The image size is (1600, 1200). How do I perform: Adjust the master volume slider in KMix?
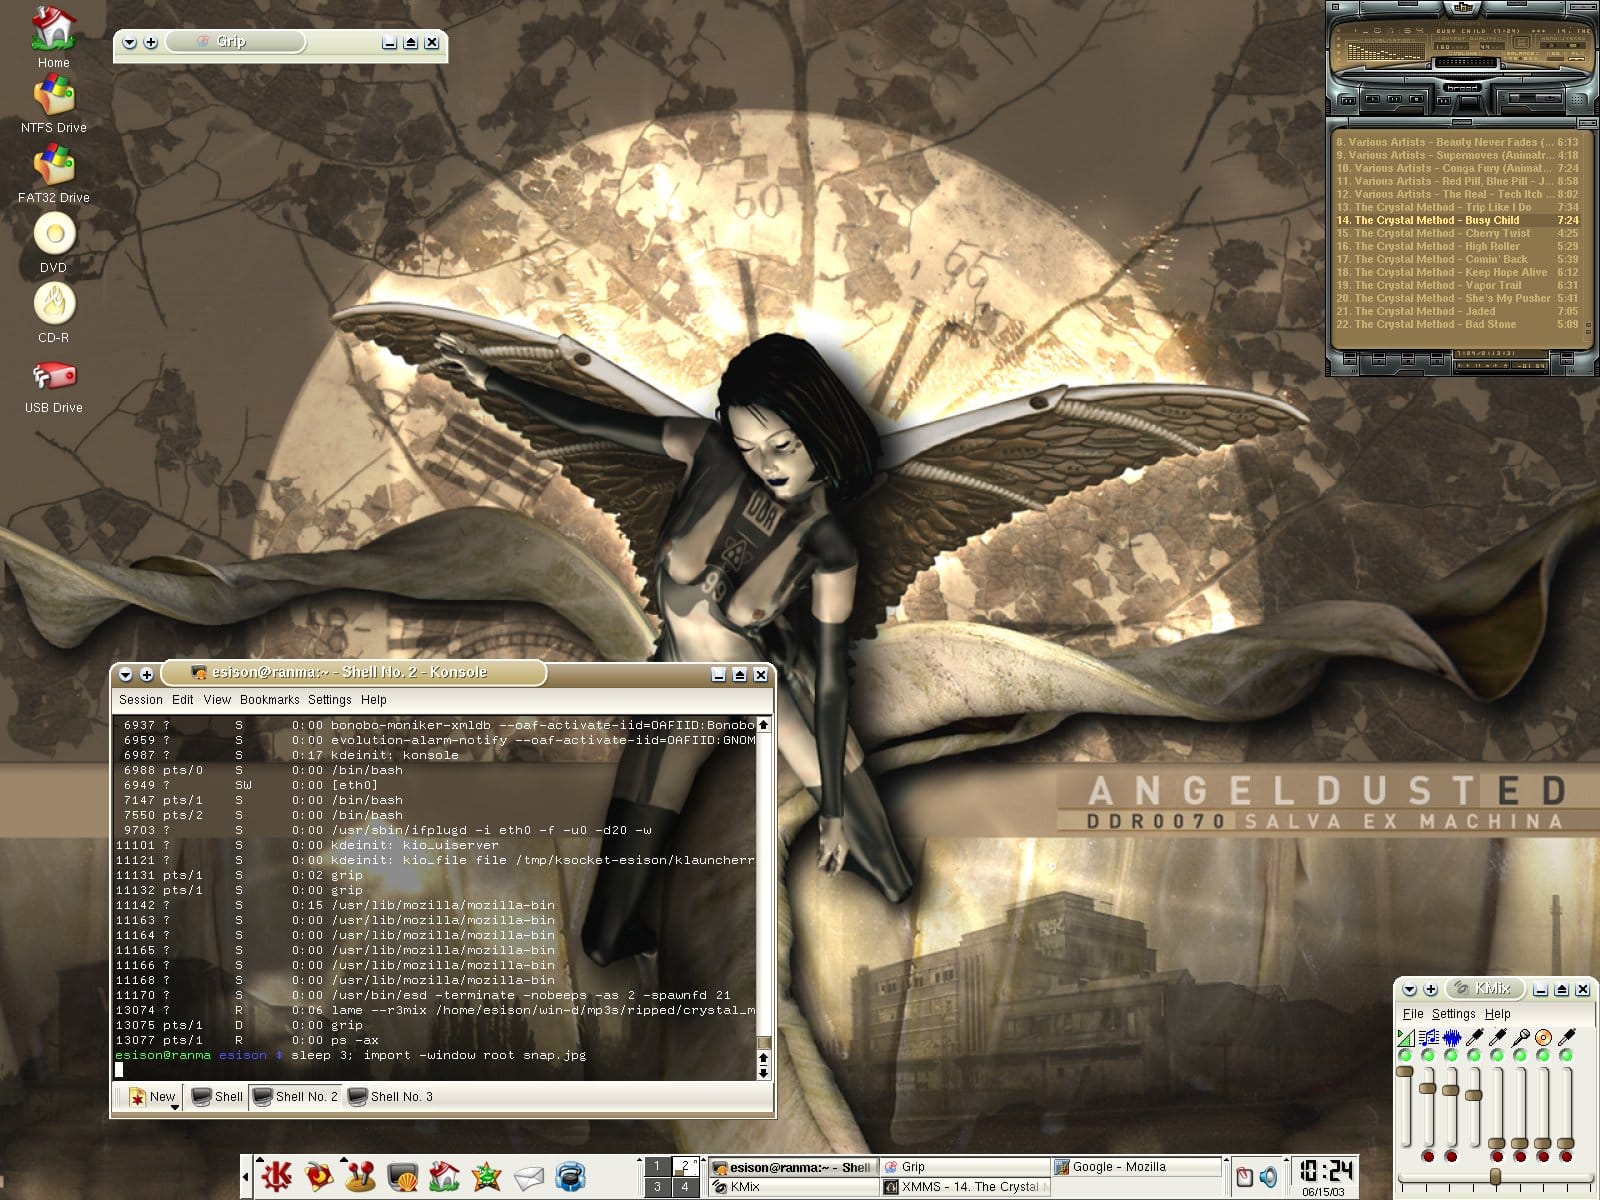click(x=1405, y=1108)
